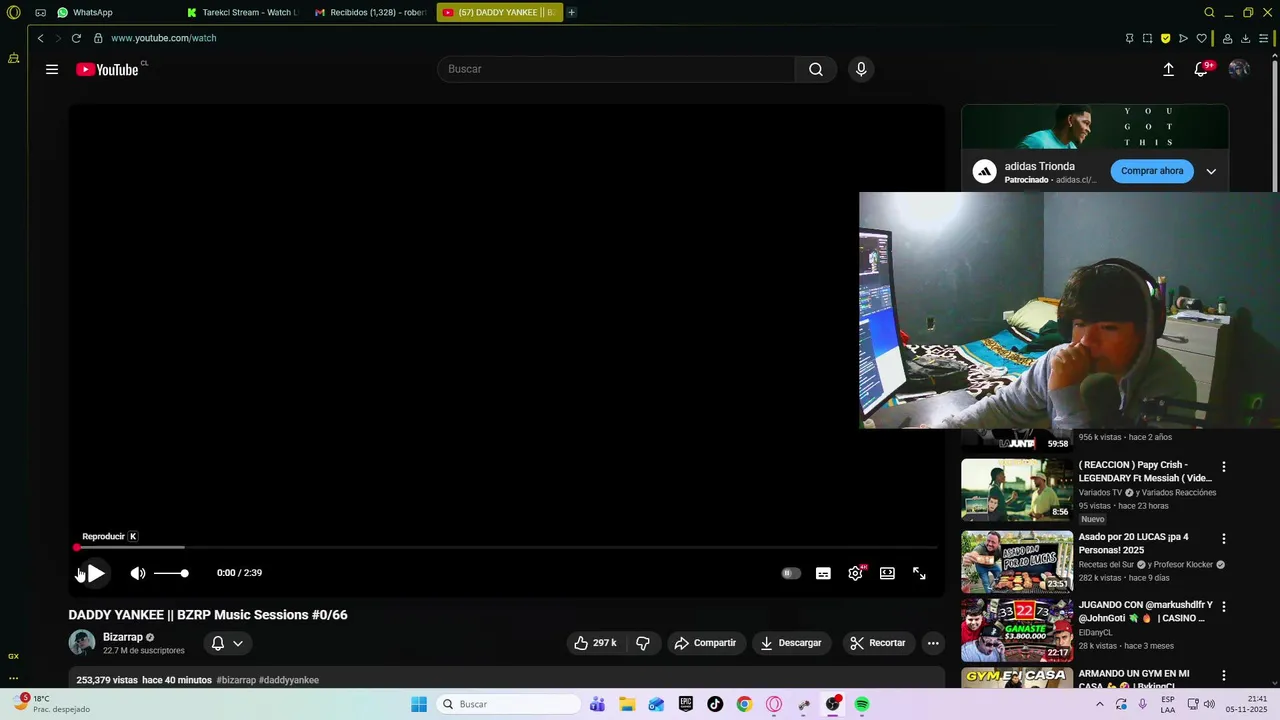Click the YouTube search magnifier button
The height and width of the screenshot is (720, 1280).
(816, 69)
